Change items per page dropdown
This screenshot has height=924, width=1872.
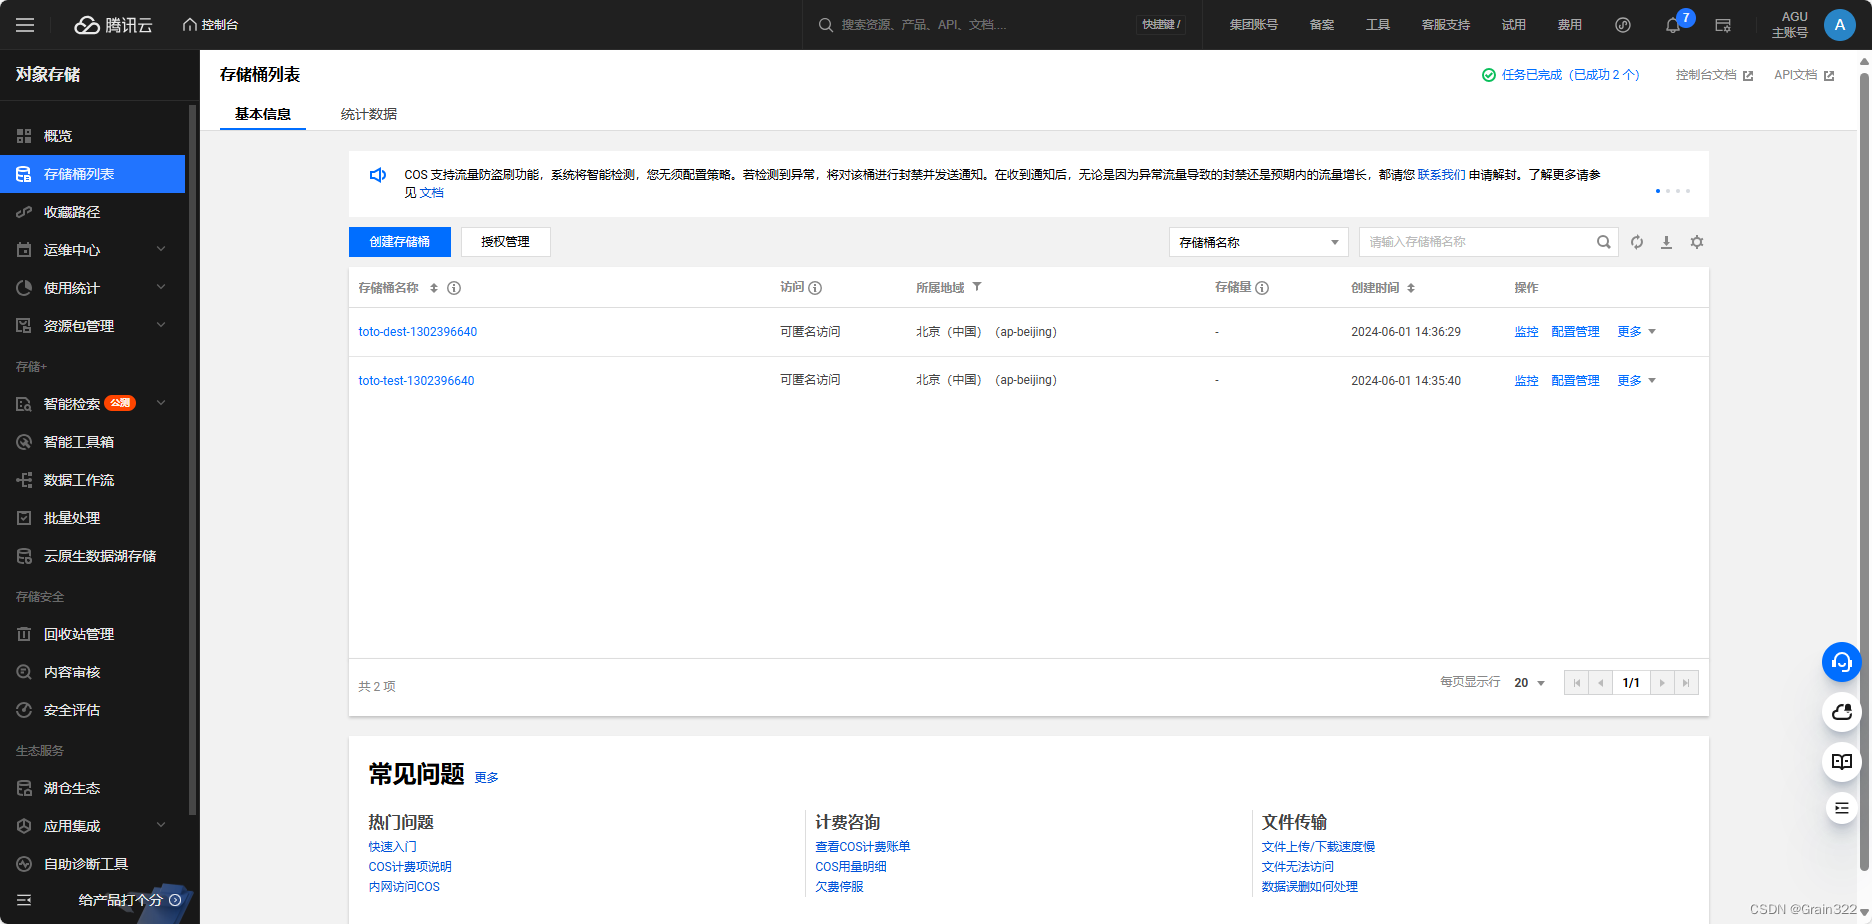(1529, 683)
